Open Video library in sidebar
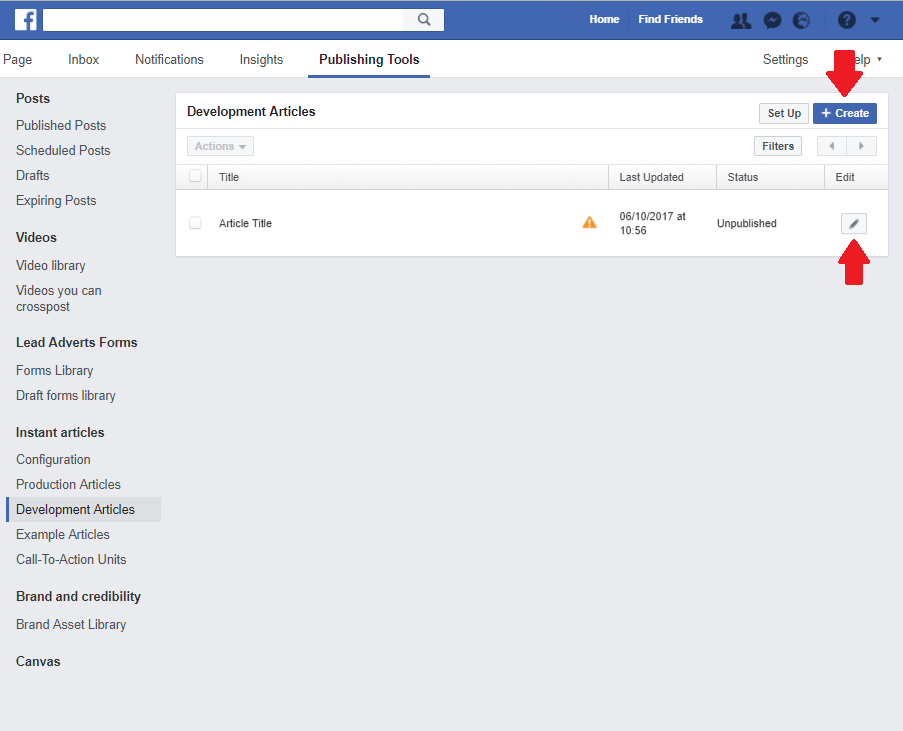The width and height of the screenshot is (903, 731). pos(51,266)
